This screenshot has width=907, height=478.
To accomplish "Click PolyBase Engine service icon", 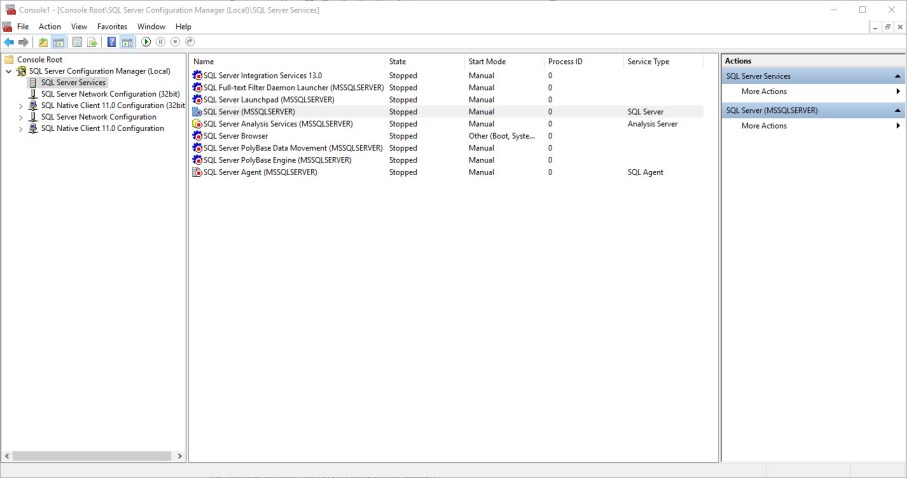I will point(197,160).
